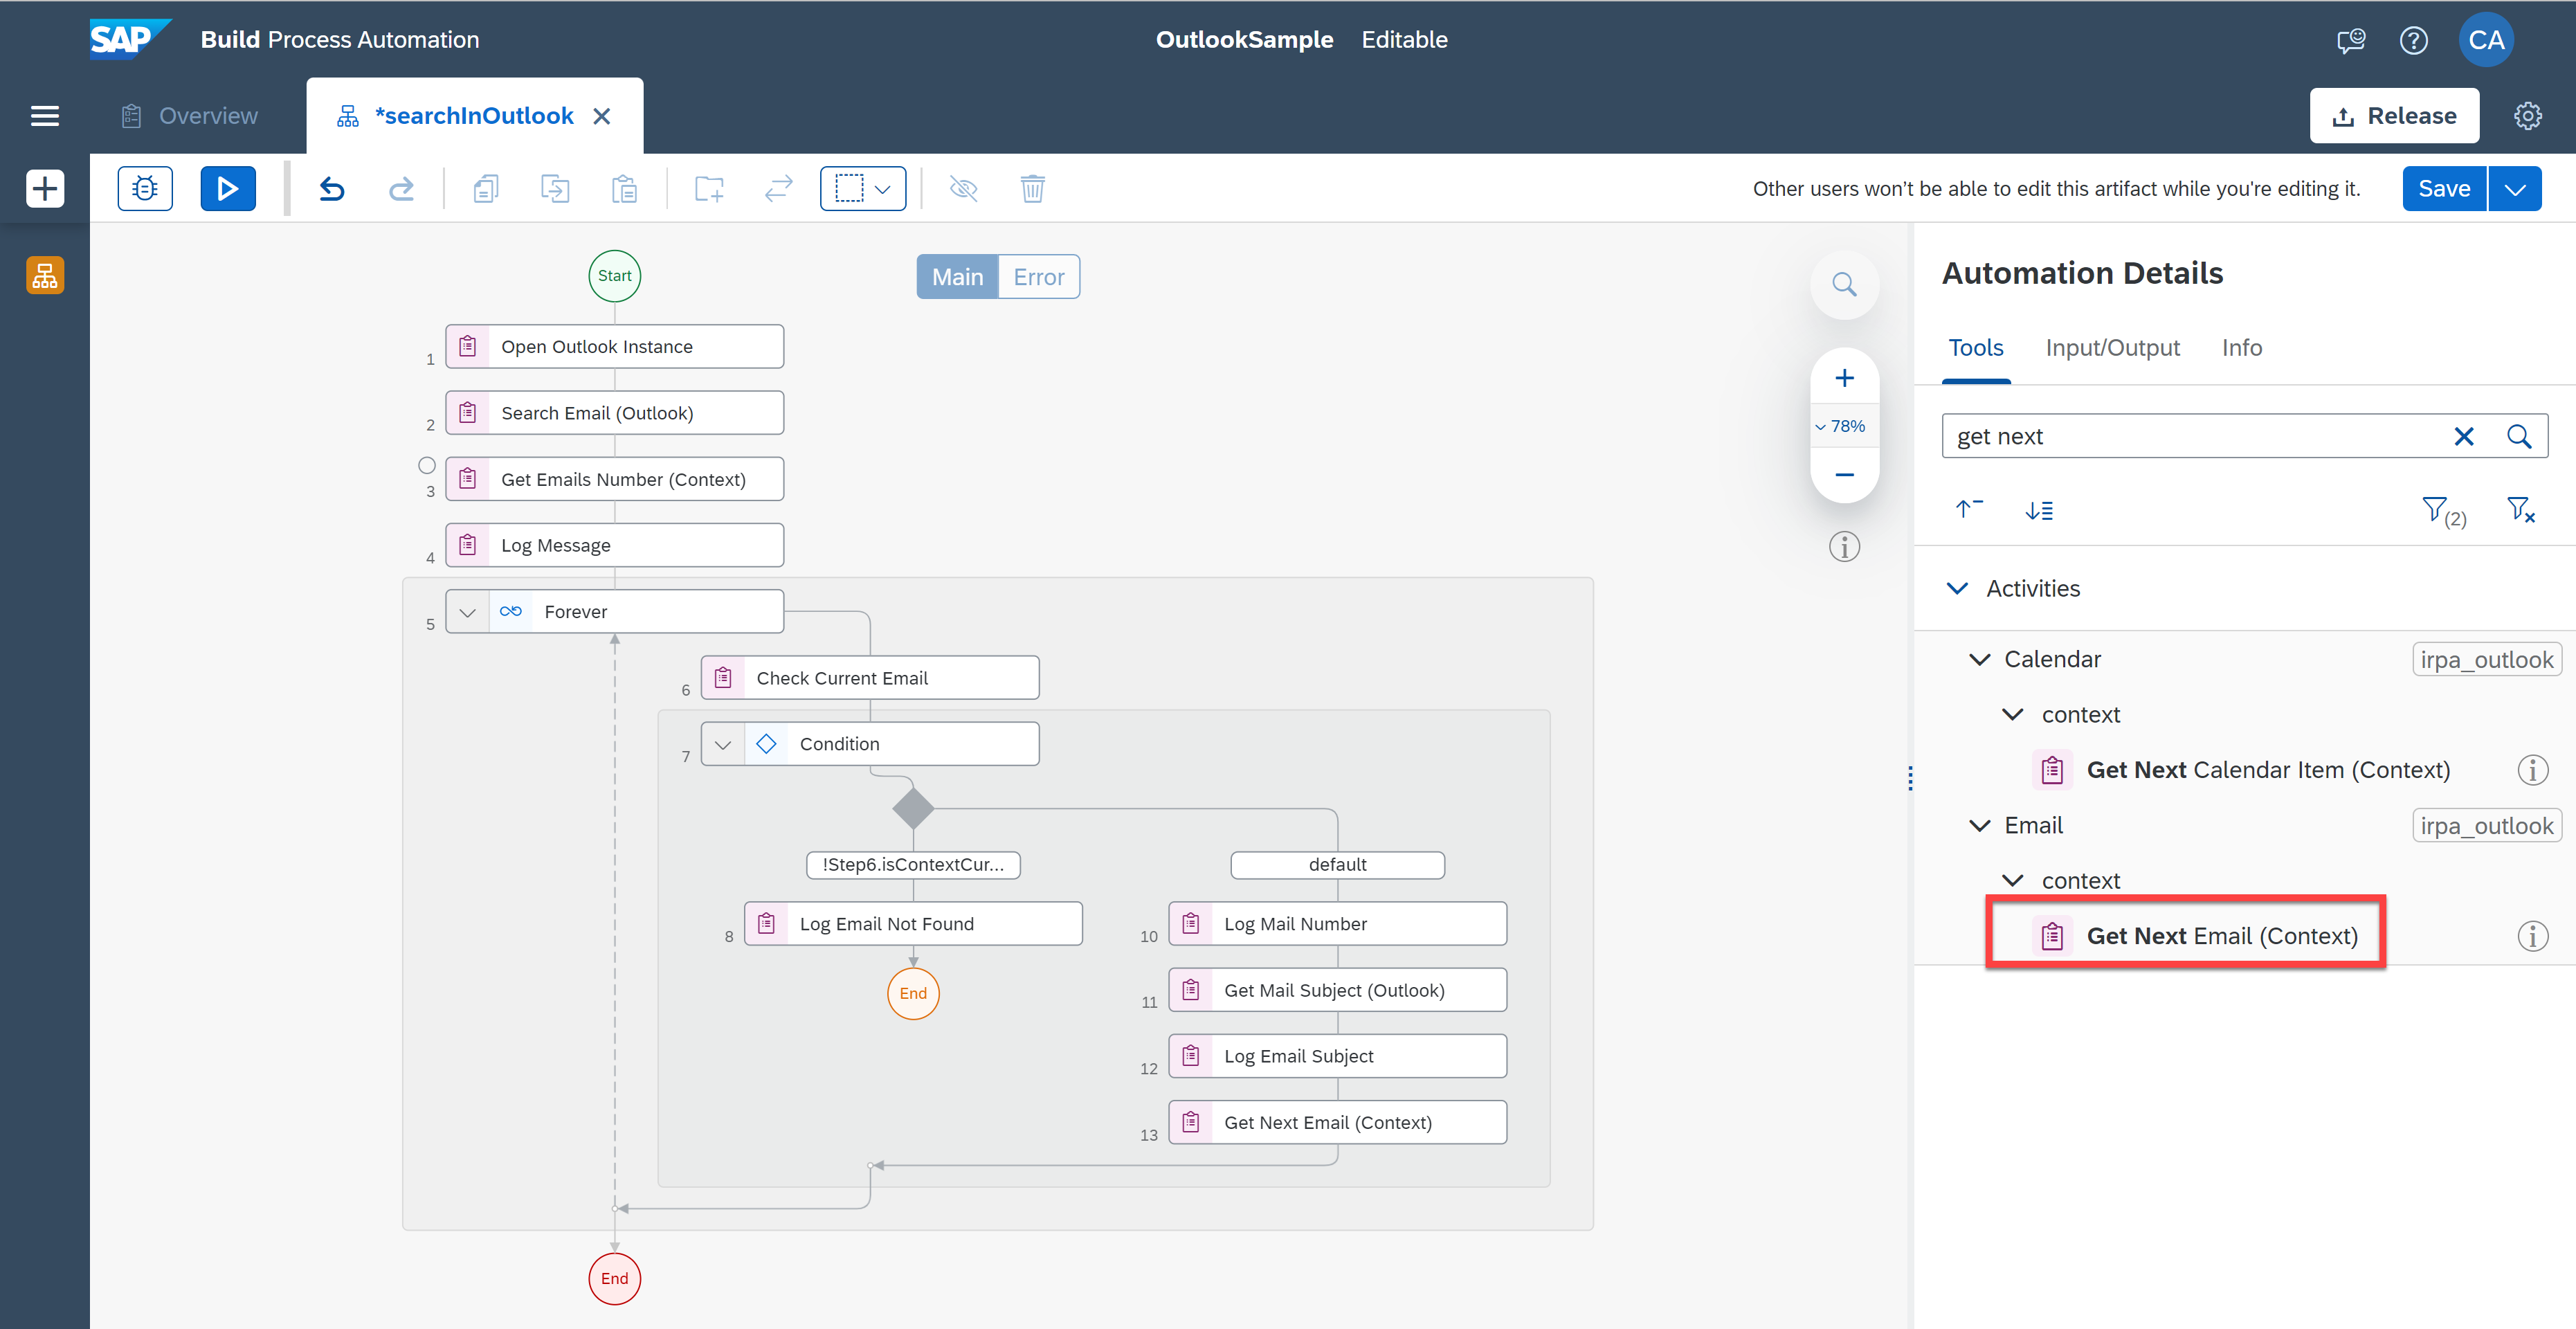Open the help question mark
The height and width of the screenshot is (1329, 2576).
click(x=2414, y=40)
